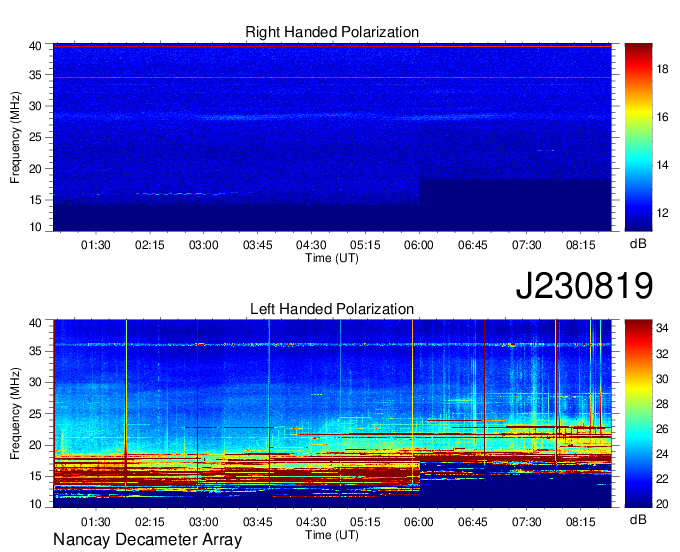Pick the 05:15 time tick on Left Handed plot
680x552 pixels.
point(365,522)
